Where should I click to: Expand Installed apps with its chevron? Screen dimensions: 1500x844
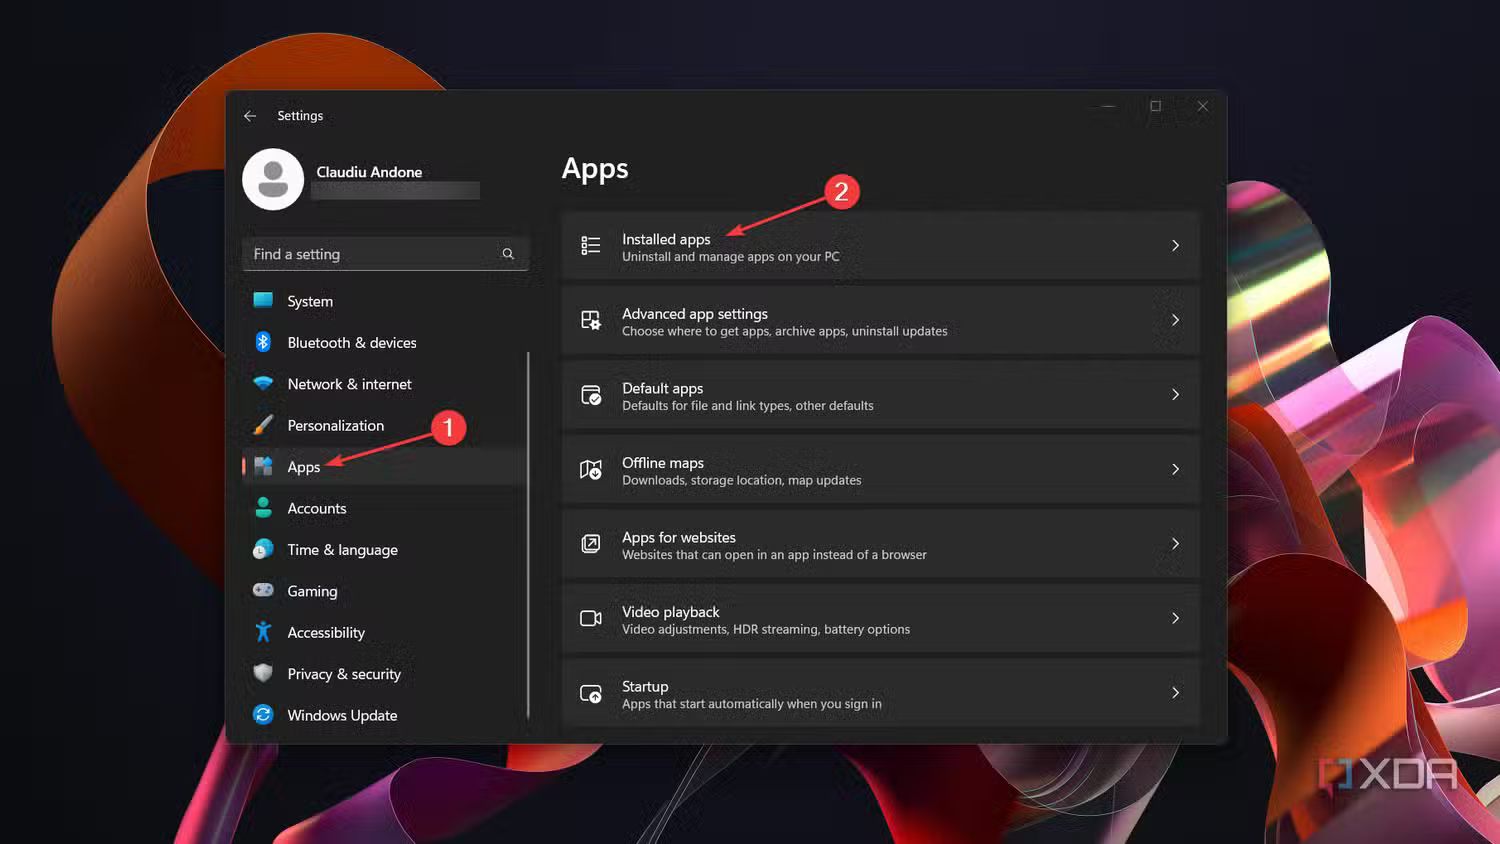click(x=1175, y=246)
